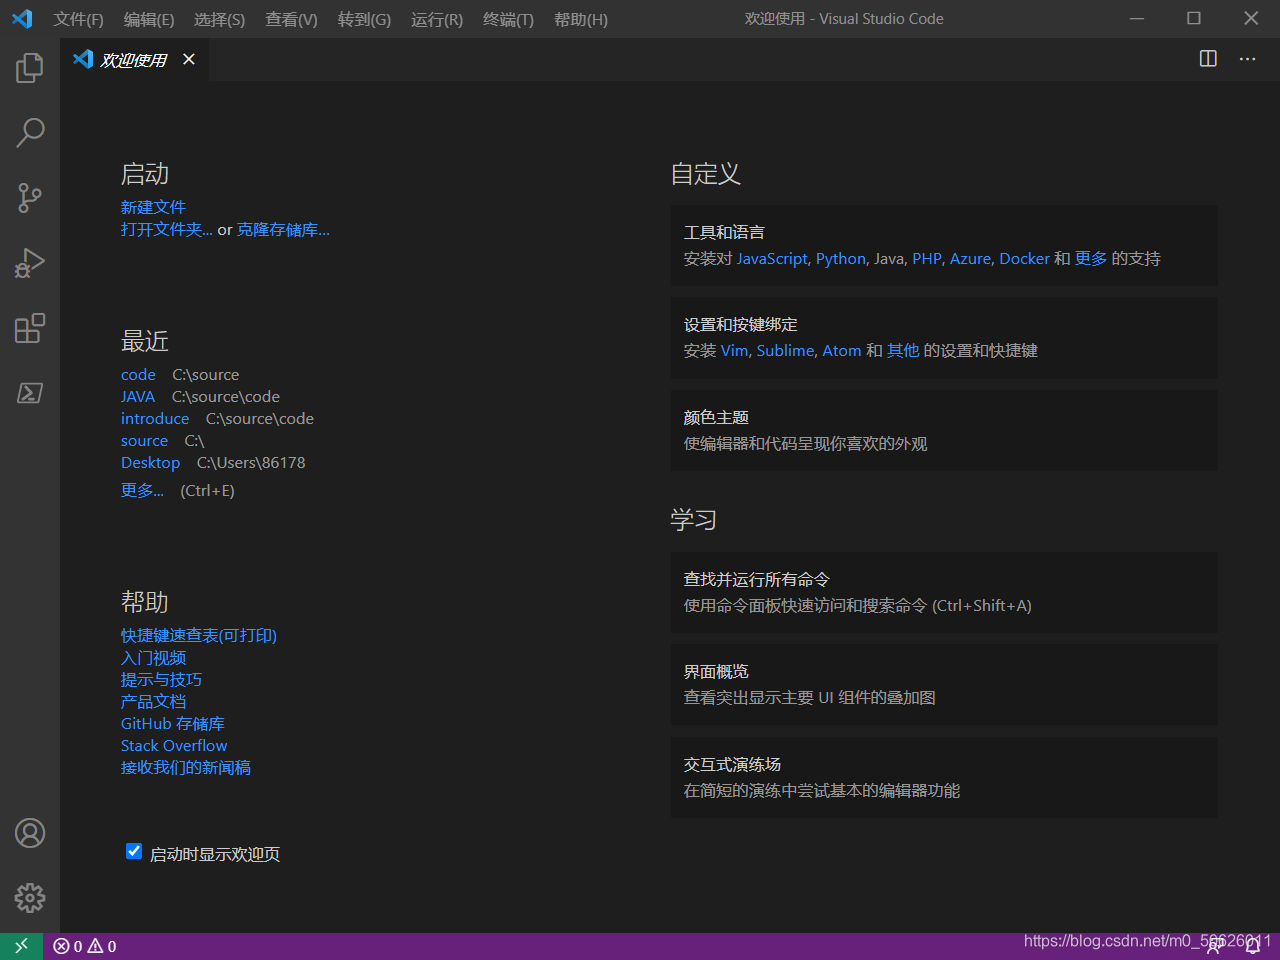Open the Accounts menu icon
Image resolution: width=1280 pixels, height=960 pixels.
[30, 833]
